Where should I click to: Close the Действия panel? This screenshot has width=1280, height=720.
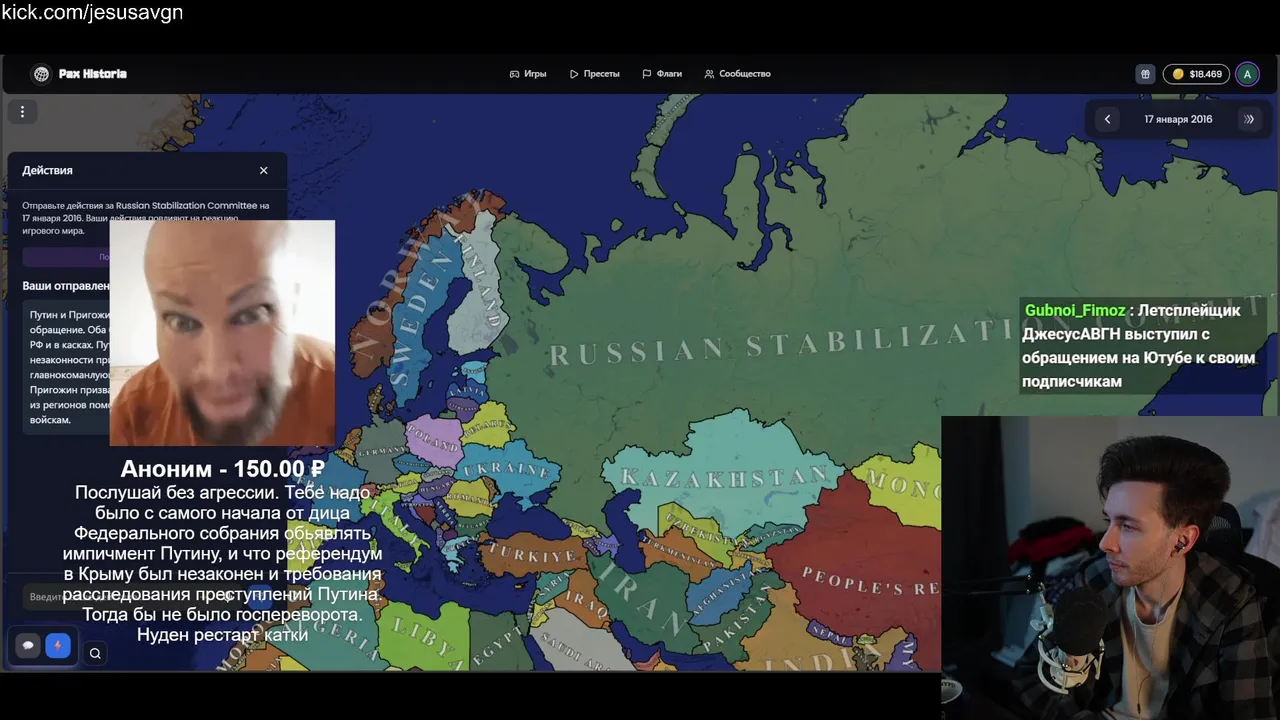[264, 170]
